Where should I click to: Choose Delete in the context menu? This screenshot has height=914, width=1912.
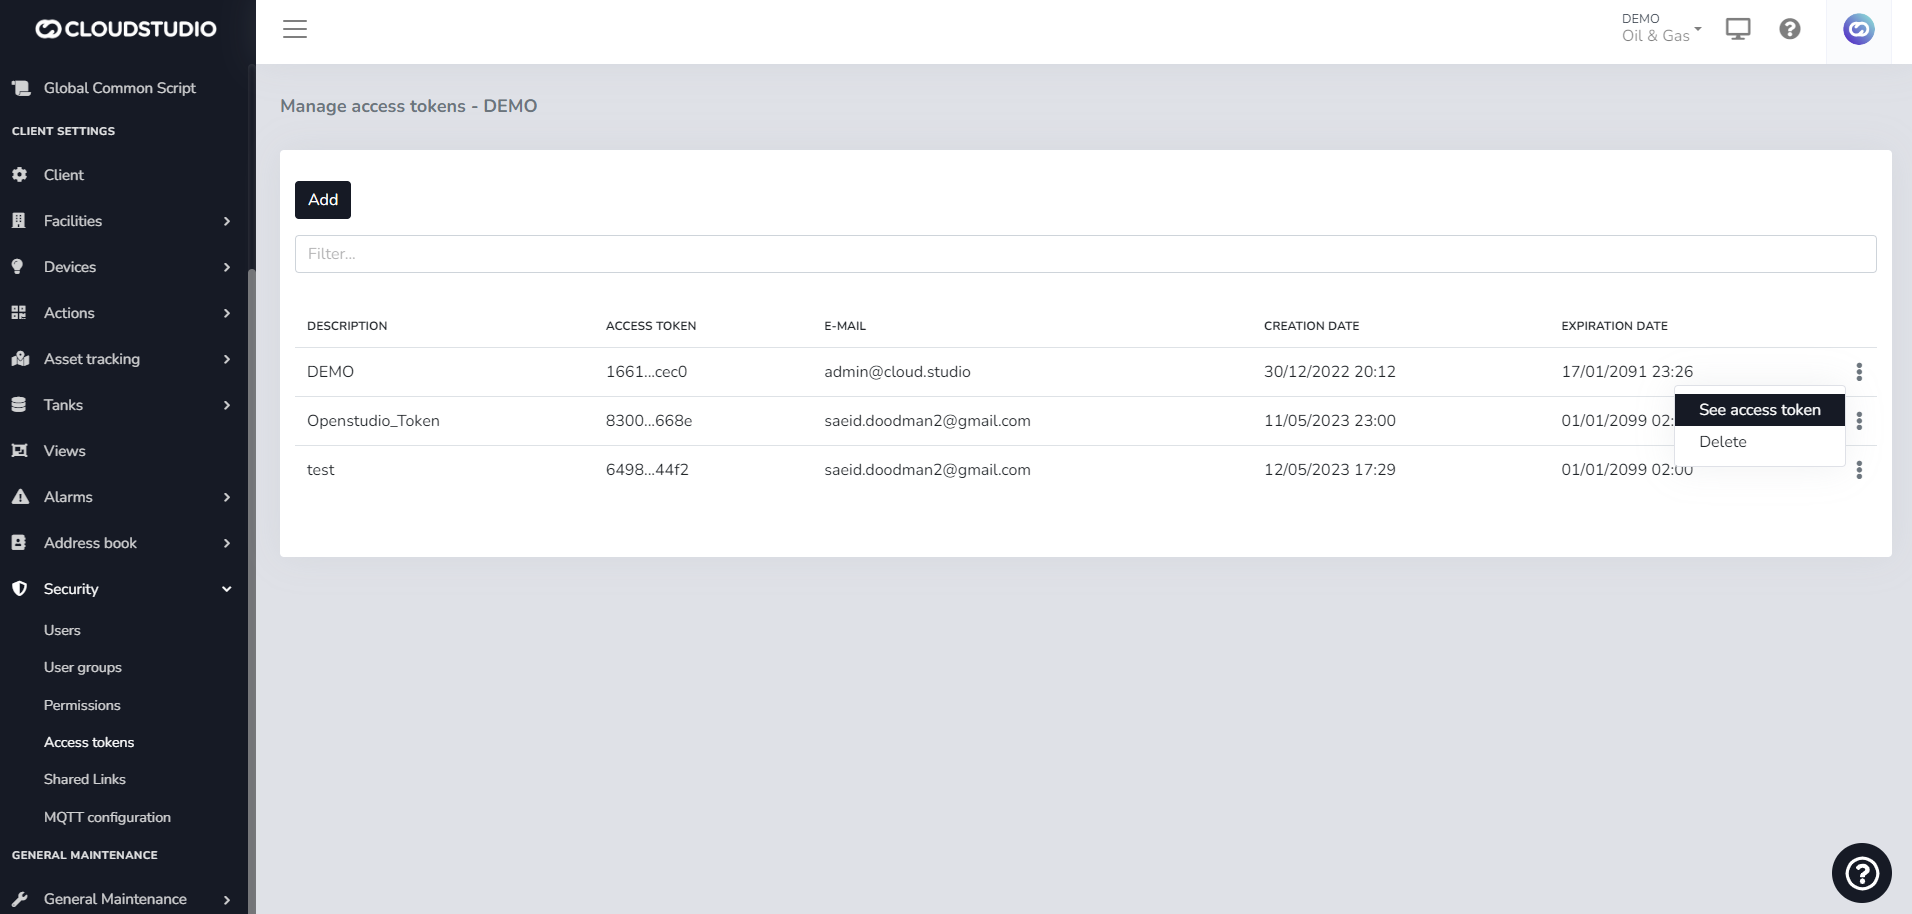click(1722, 442)
